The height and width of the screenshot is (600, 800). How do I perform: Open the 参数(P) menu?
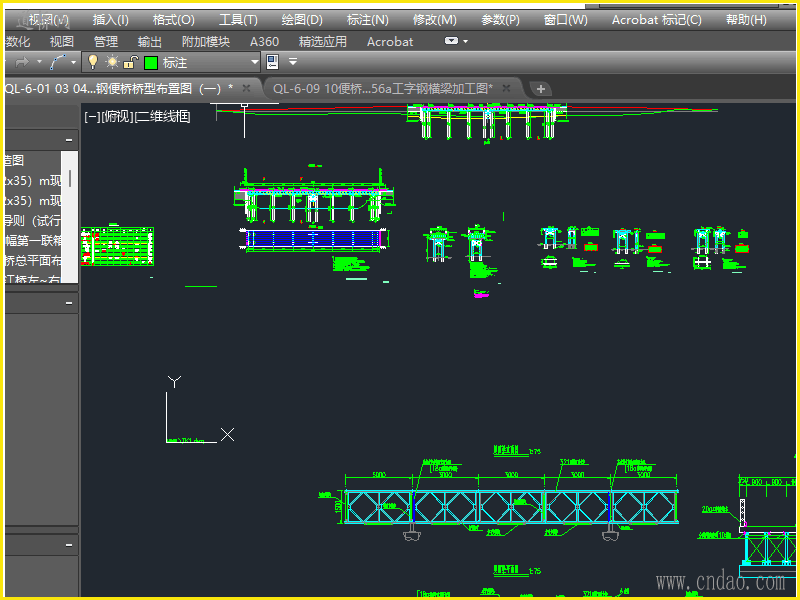pyautogui.click(x=500, y=20)
